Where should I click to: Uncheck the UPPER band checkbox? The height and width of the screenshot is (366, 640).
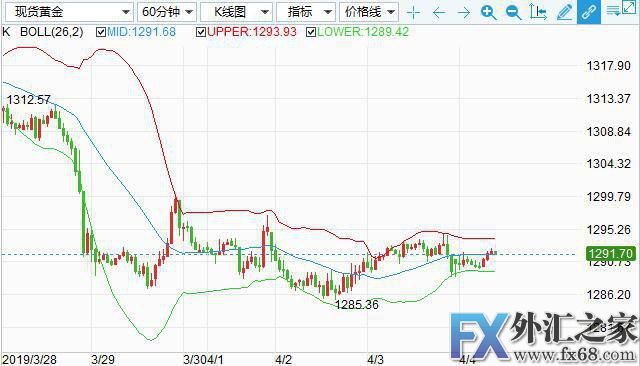click(201, 32)
